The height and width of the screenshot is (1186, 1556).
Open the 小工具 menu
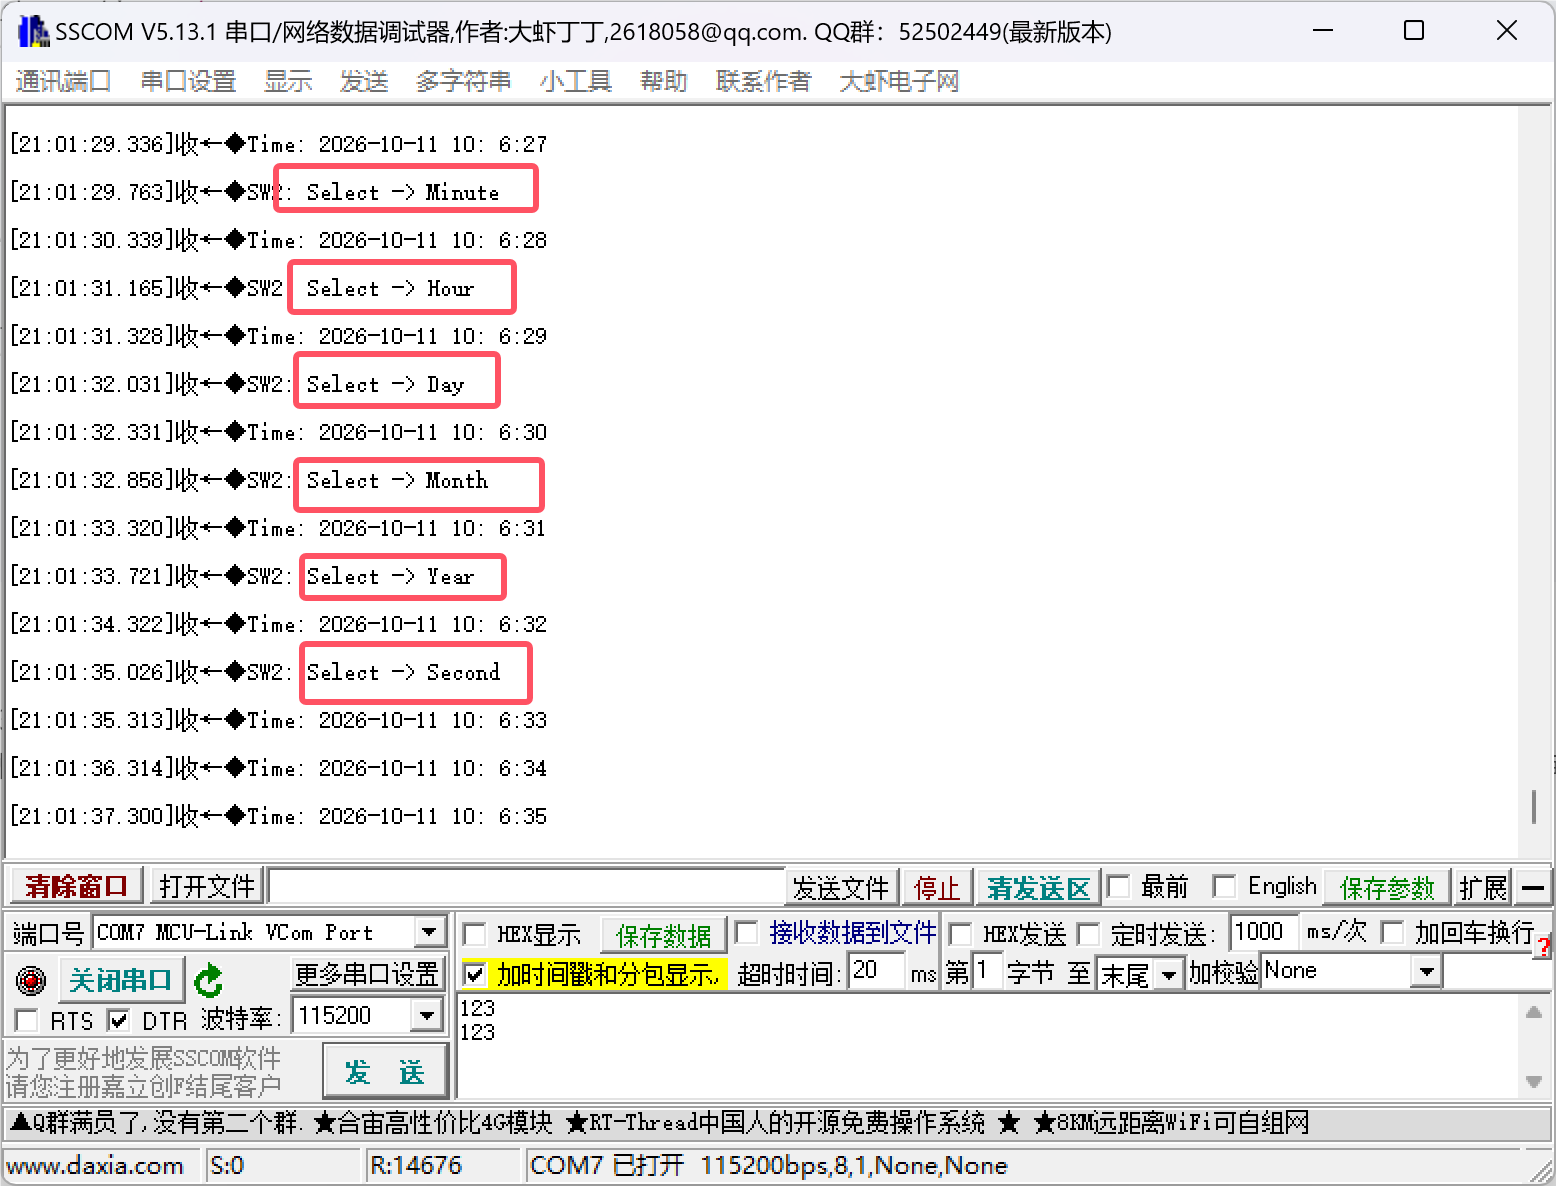(576, 81)
